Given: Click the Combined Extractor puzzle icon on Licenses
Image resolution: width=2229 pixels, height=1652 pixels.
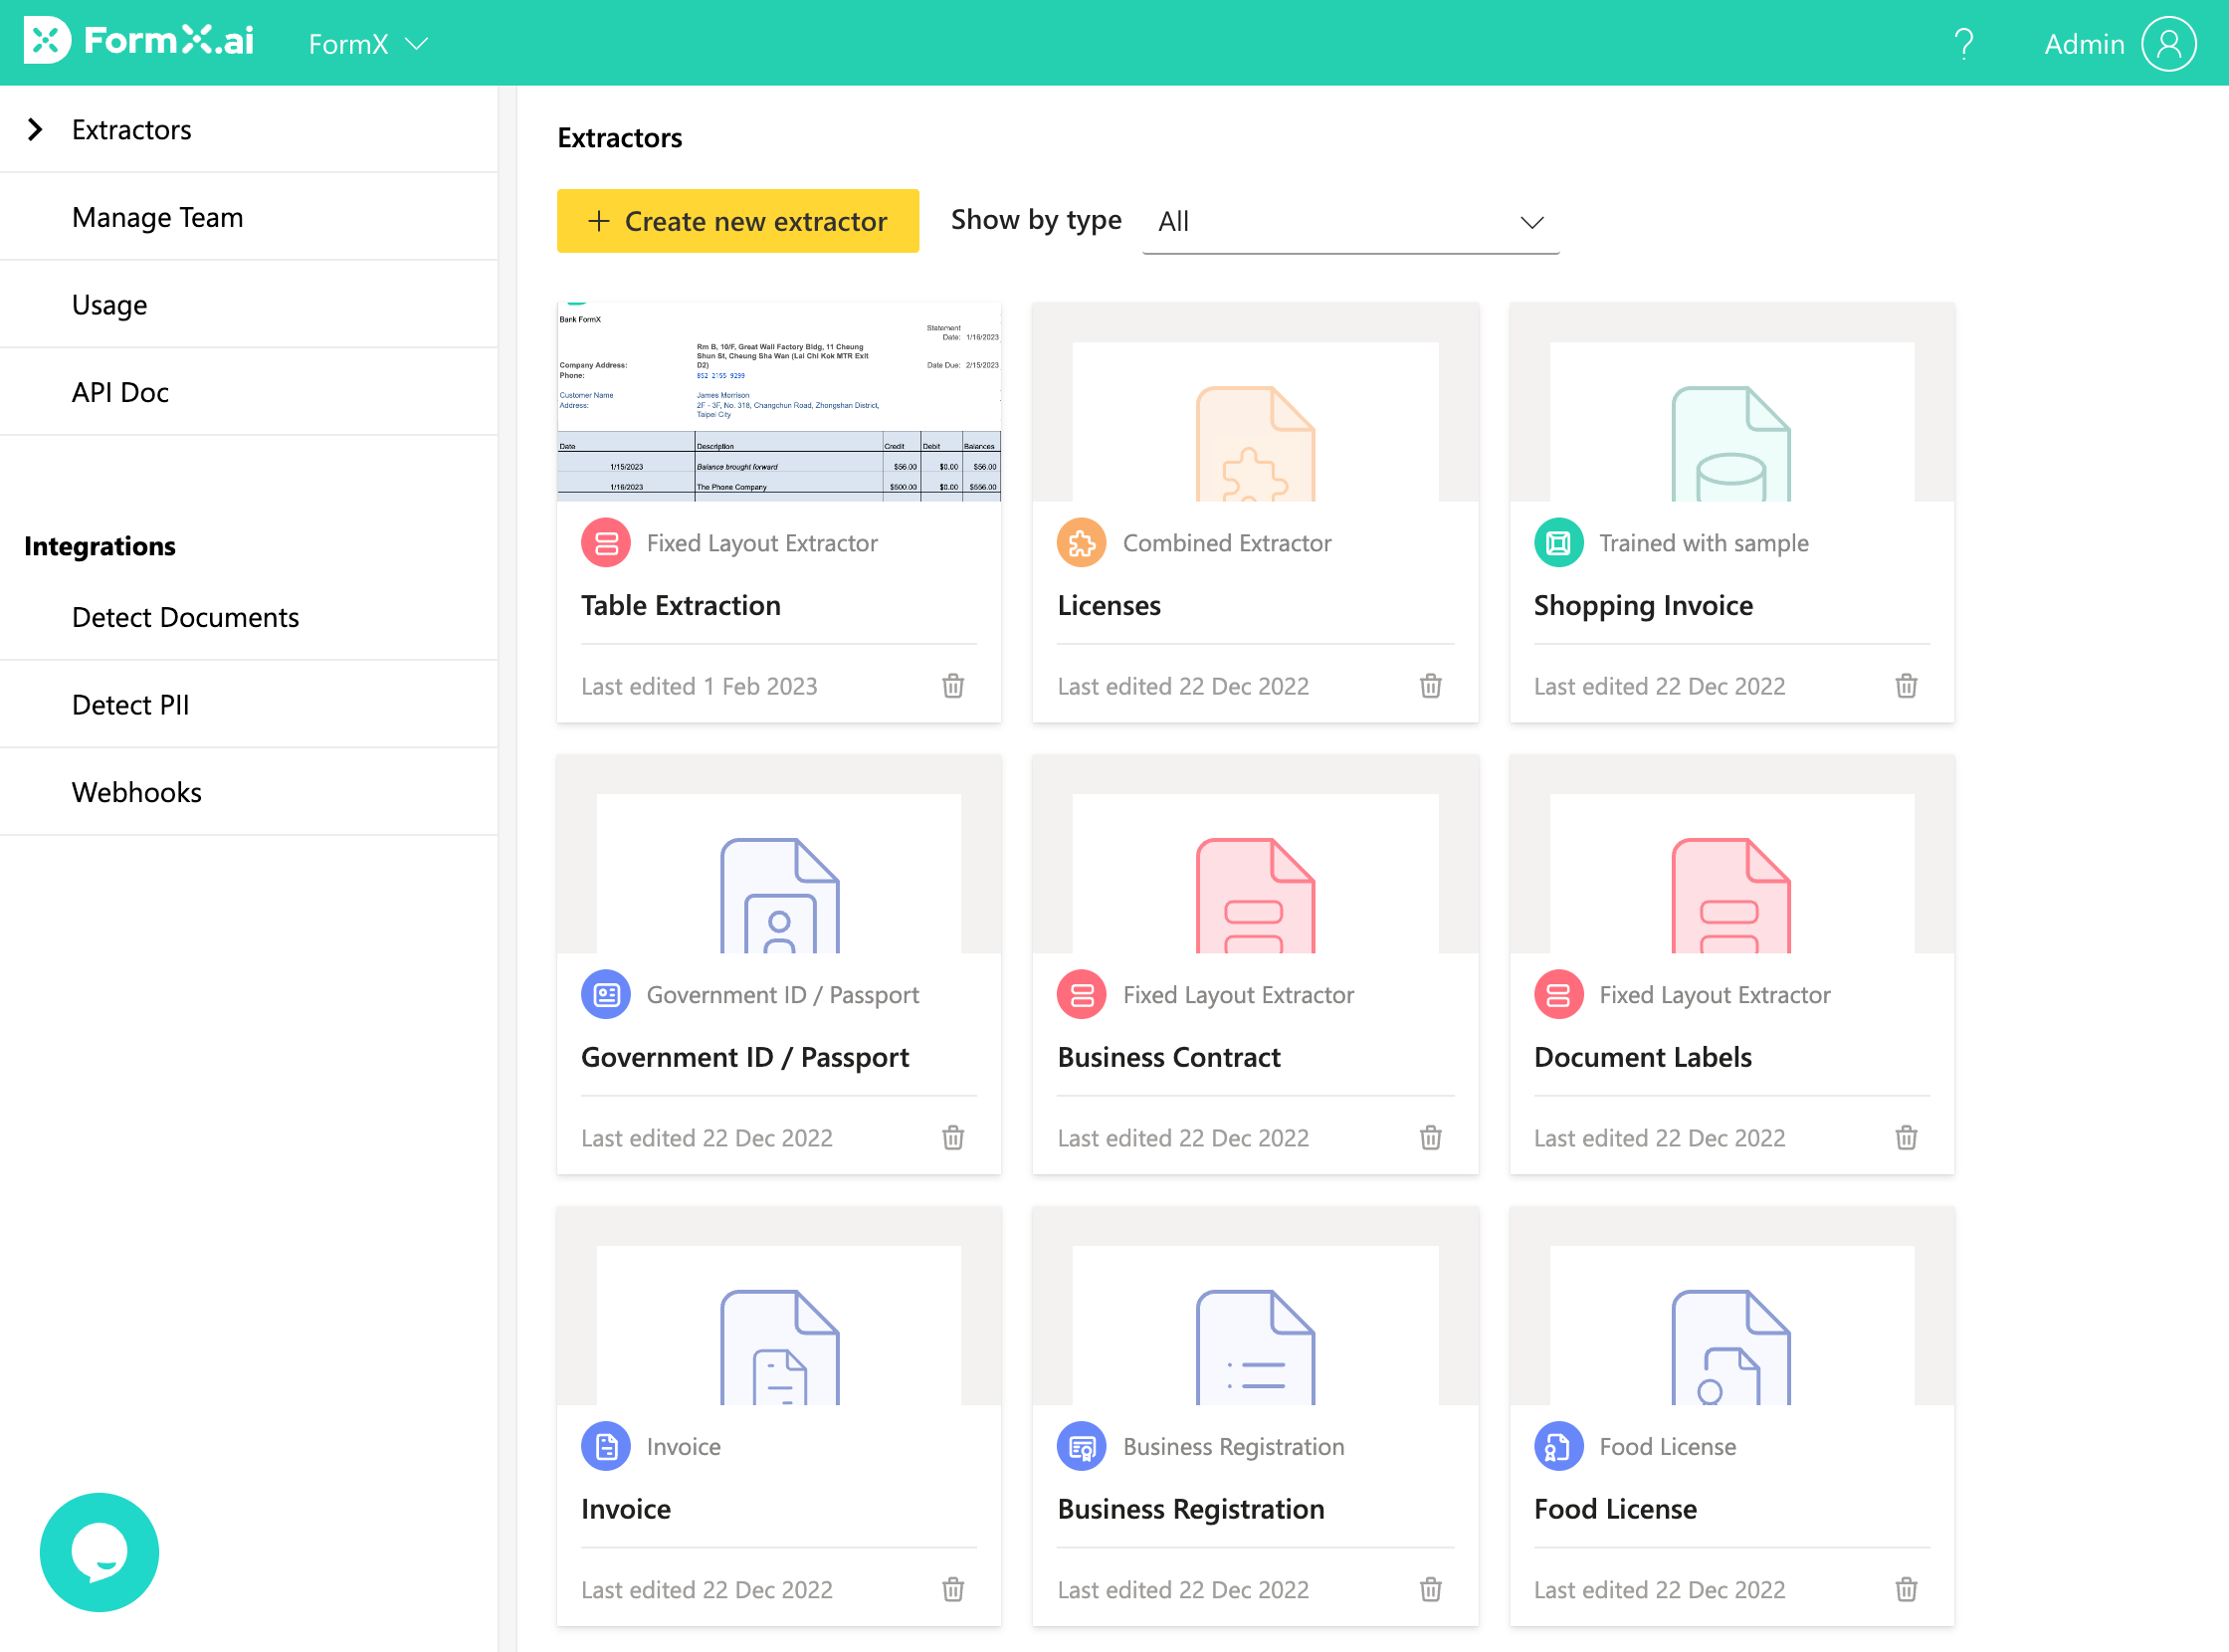Looking at the screenshot, I should tap(1081, 542).
